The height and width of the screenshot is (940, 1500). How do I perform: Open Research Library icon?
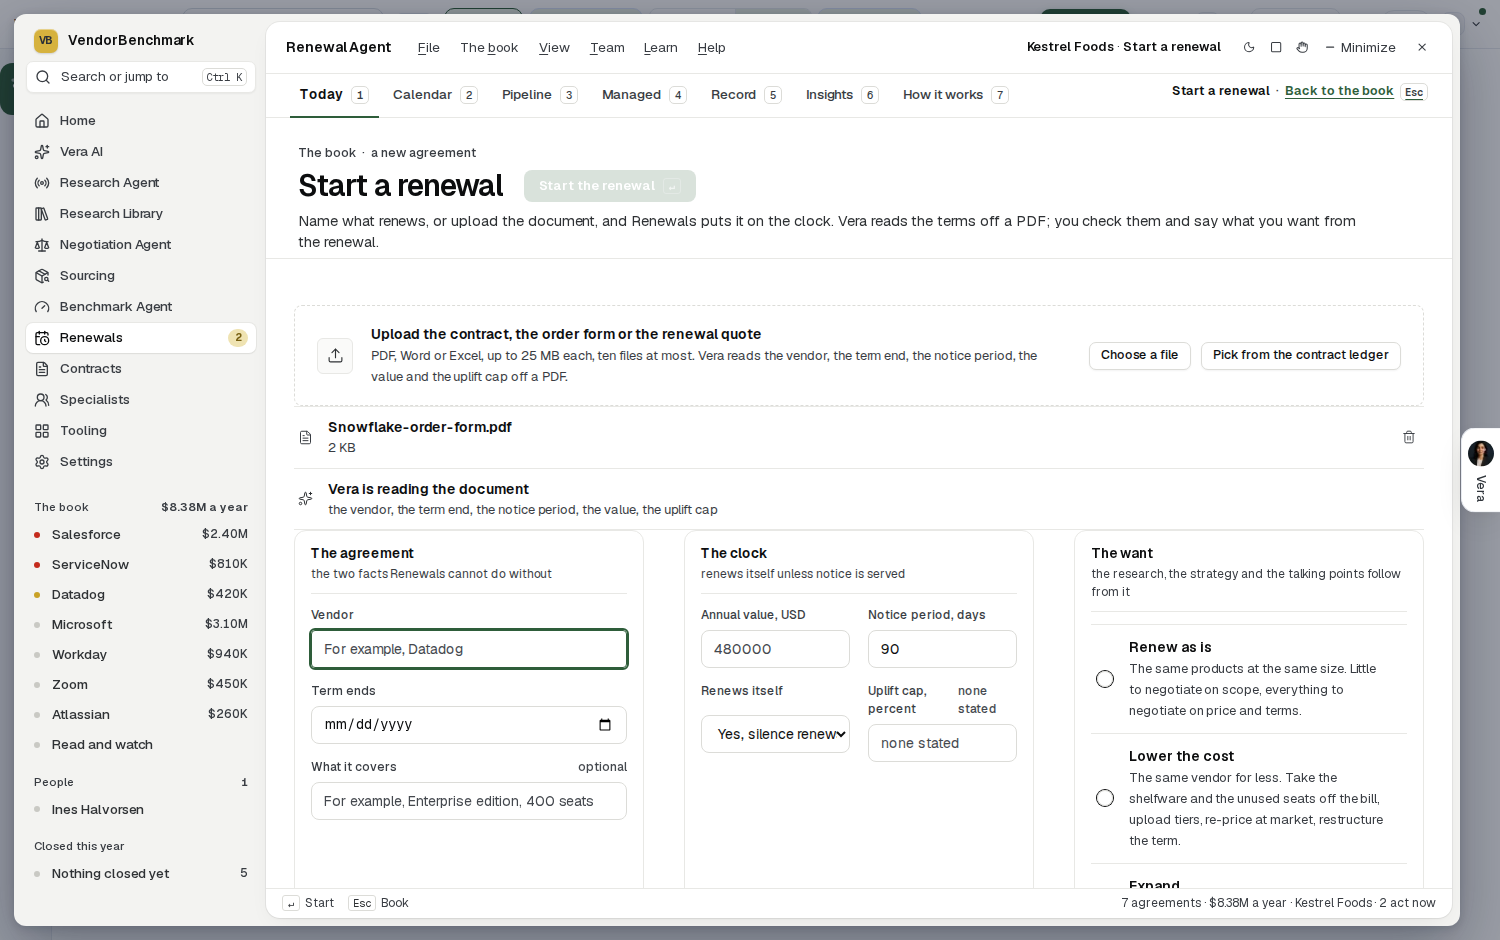click(42, 214)
